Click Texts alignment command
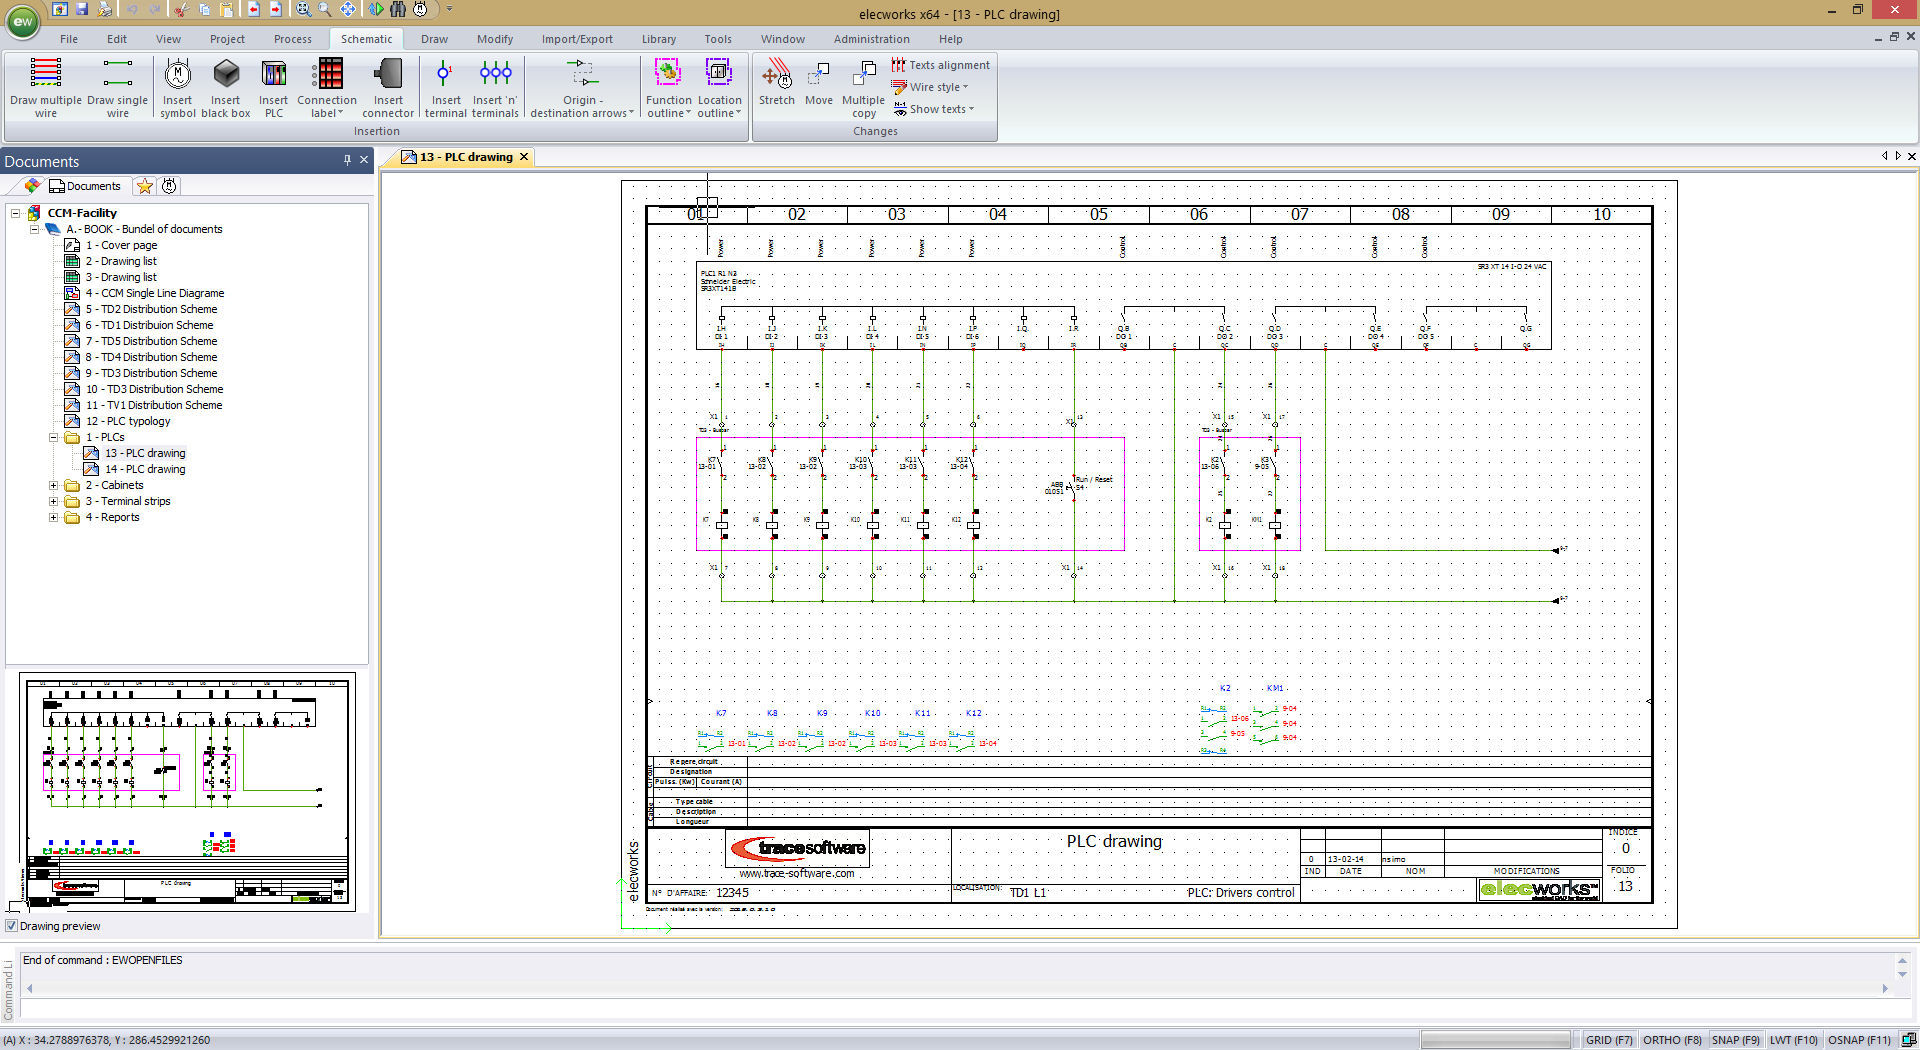The image size is (1920, 1050). [940, 65]
